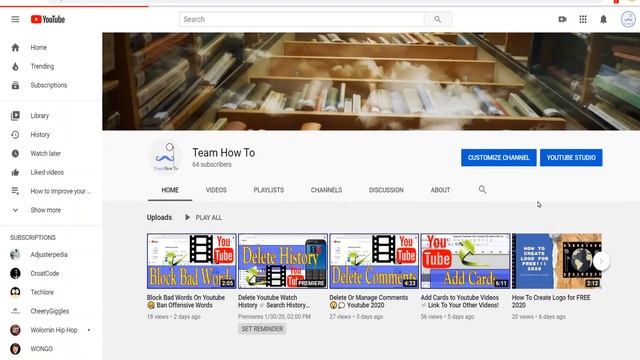Viewport: 640px width, 360px height.
Task: Click the Liked videos label
Action: [x=47, y=172]
